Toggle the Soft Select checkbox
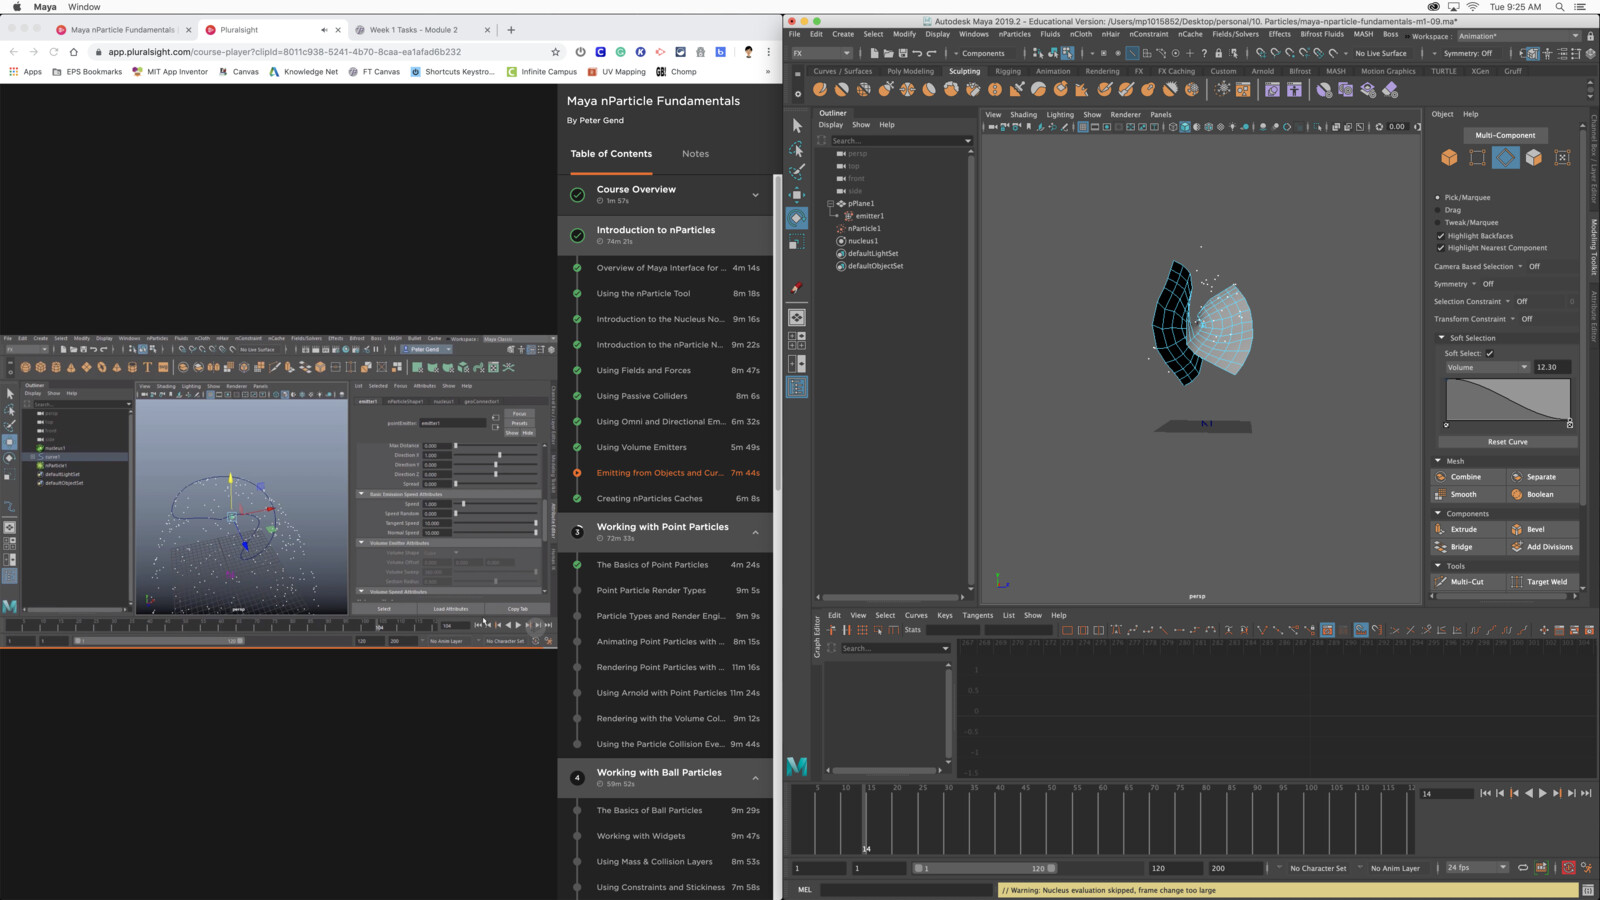 (x=1489, y=353)
